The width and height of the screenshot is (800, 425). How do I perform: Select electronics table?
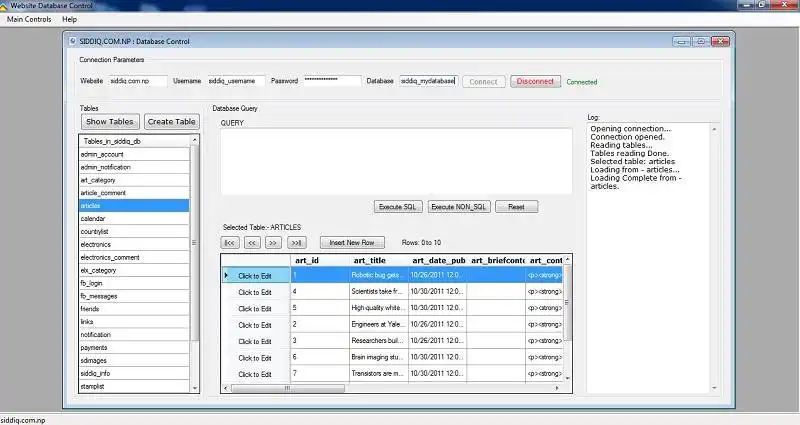[x=134, y=244]
